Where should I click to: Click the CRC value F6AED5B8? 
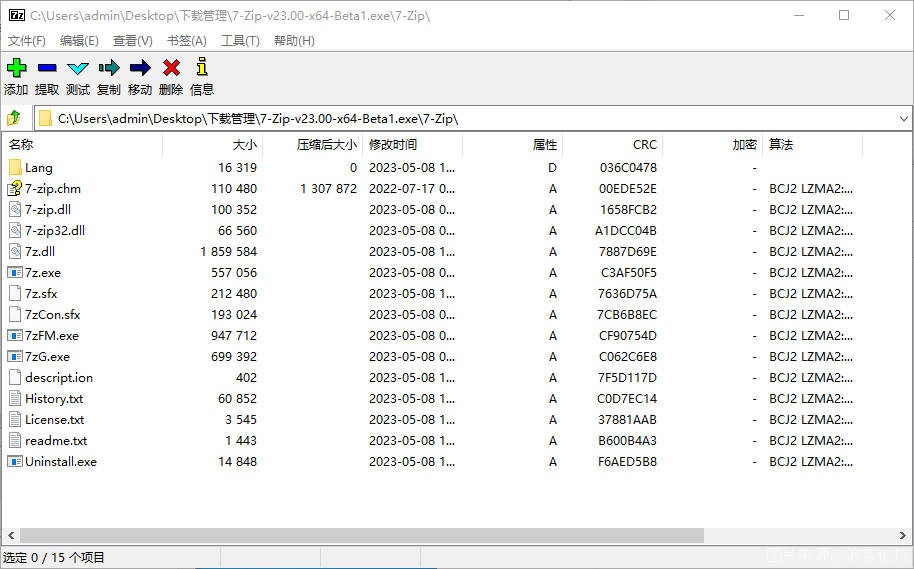tap(627, 461)
